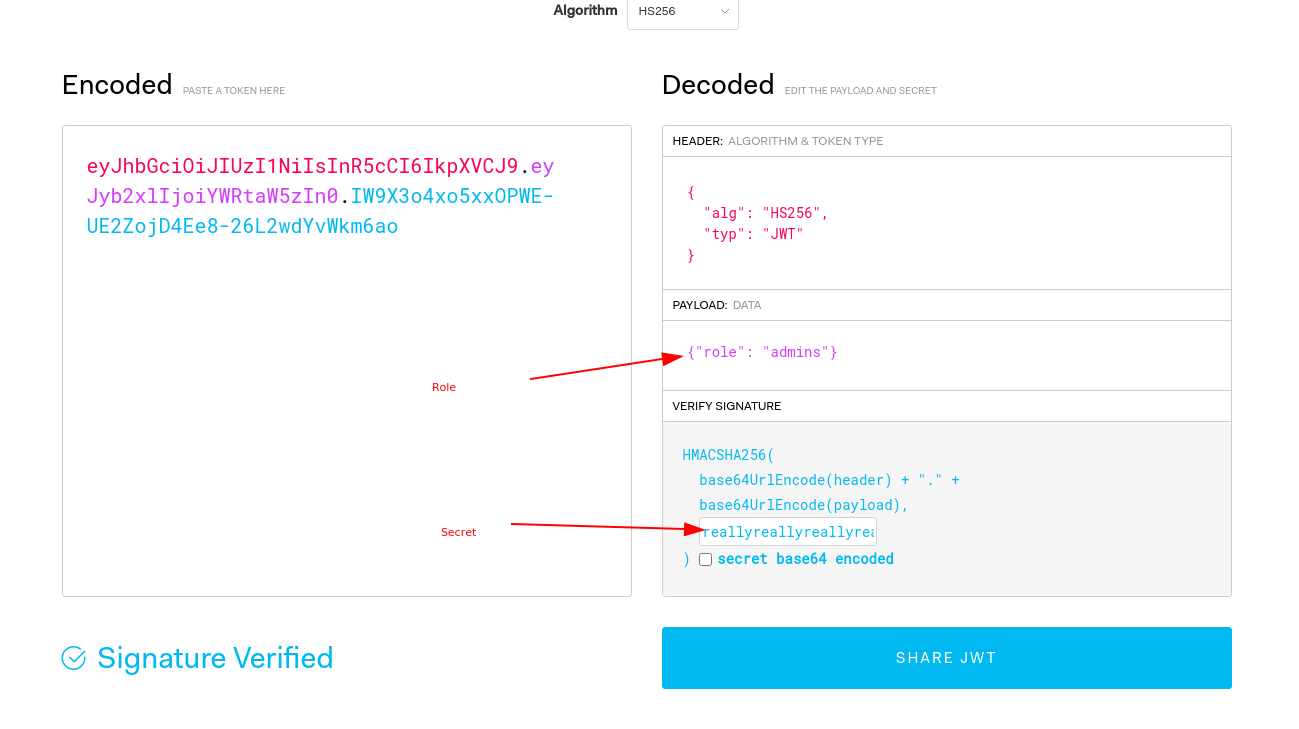Select the payload text {"role": "admins"}
The image size is (1299, 729).
[x=761, y=352]
